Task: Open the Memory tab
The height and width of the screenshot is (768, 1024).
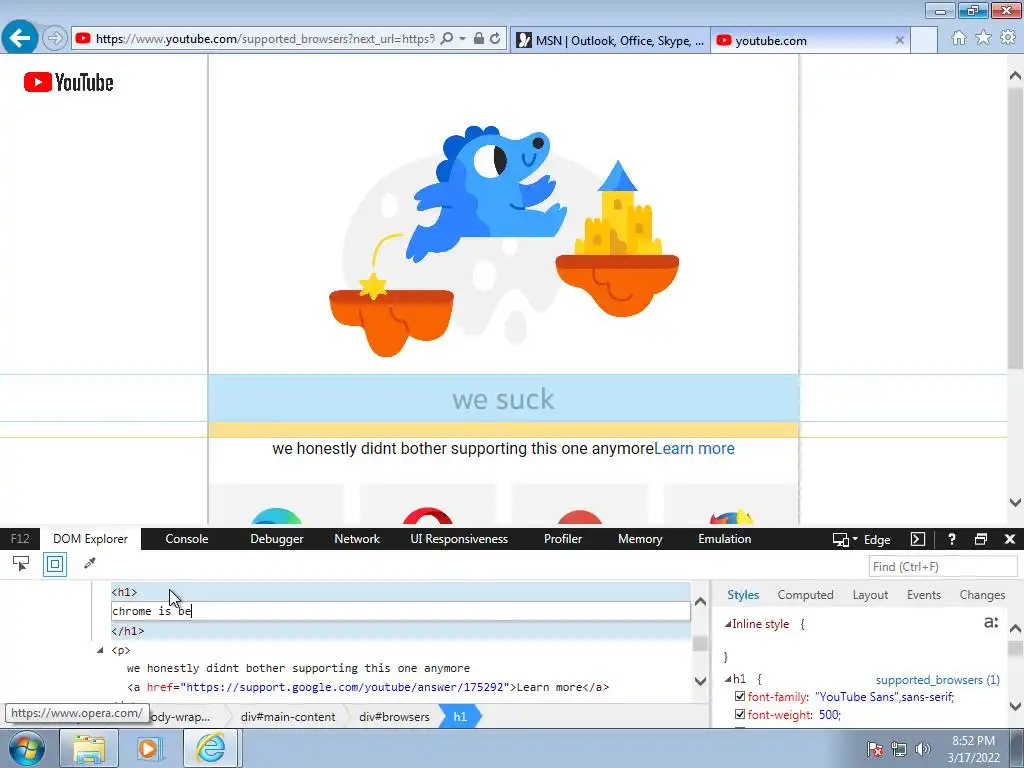Action: [x=640, y=539]
